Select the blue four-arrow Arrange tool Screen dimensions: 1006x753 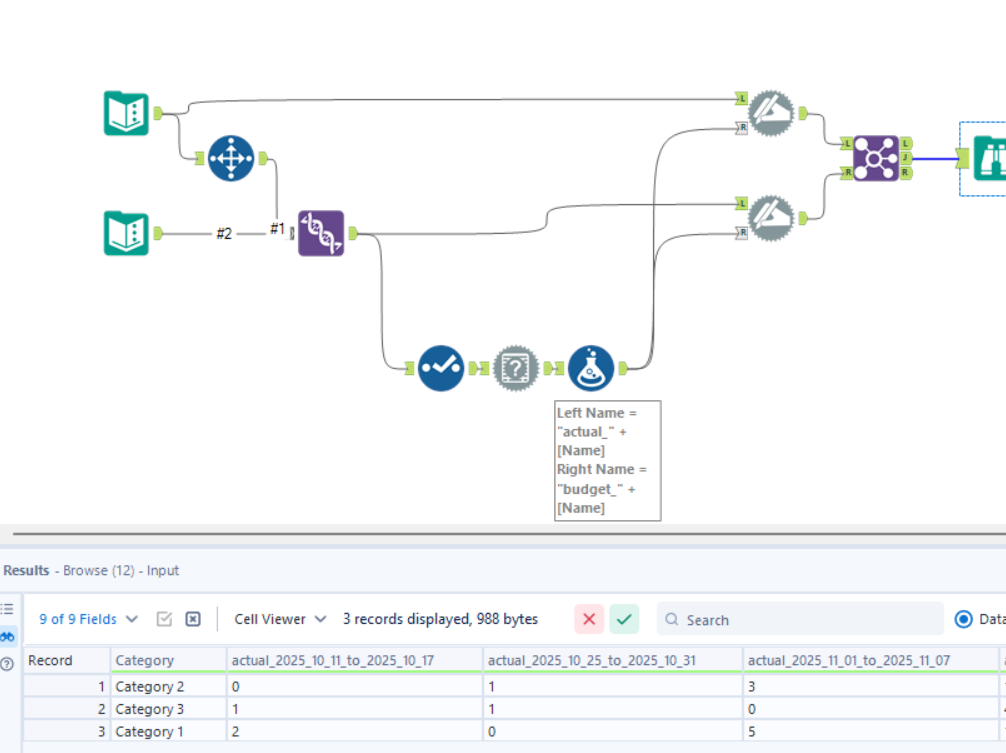pyautogui.click(x=231, y=158)
